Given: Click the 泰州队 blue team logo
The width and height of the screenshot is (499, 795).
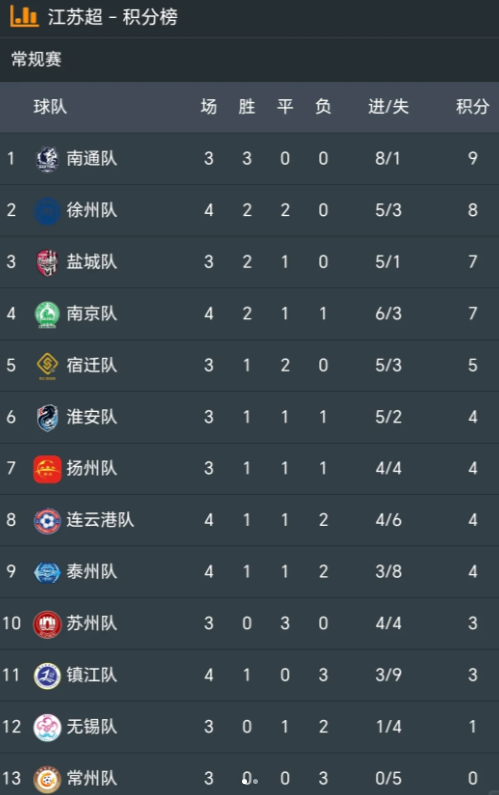Looking at the screenshot, I should pos(47,572).
